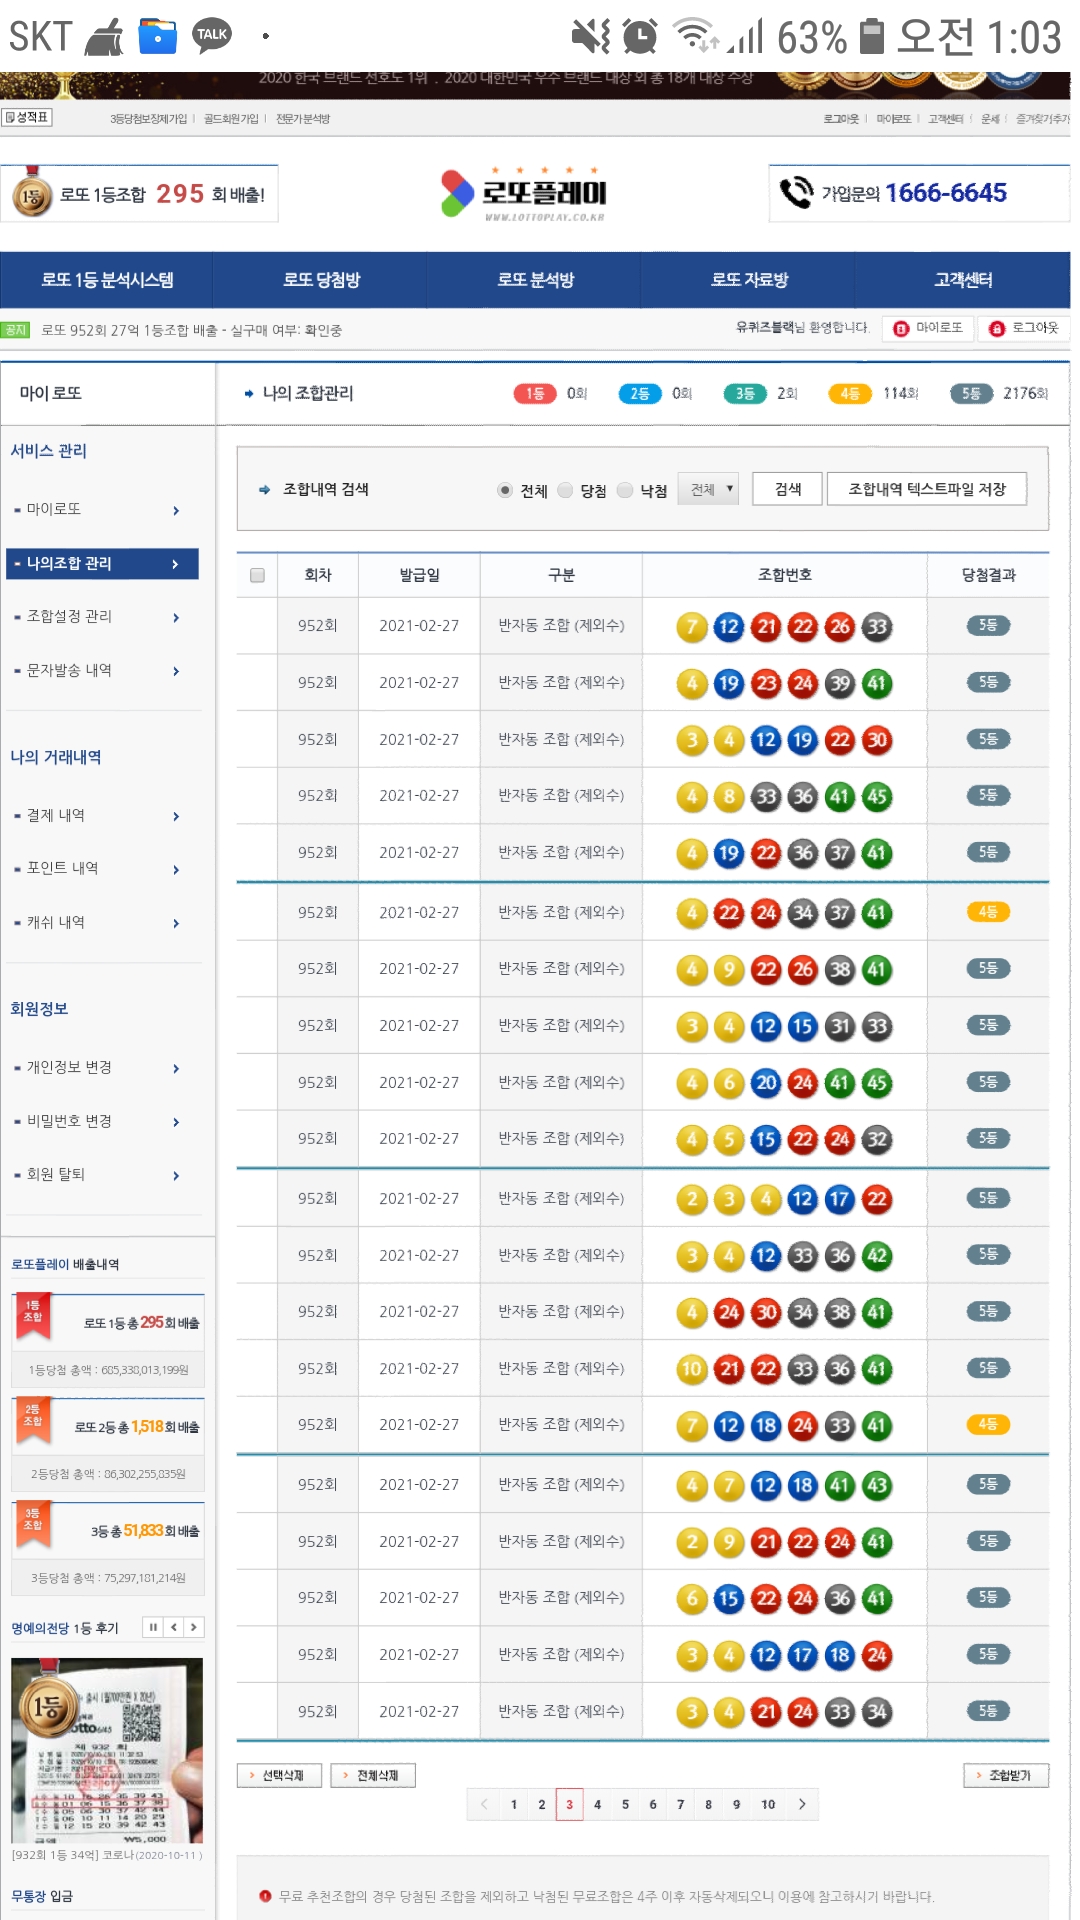Viewport: 1080px width, 1920px height.
Task: Pause the 명예의전당 slideshow
Action: [153, 1628]
